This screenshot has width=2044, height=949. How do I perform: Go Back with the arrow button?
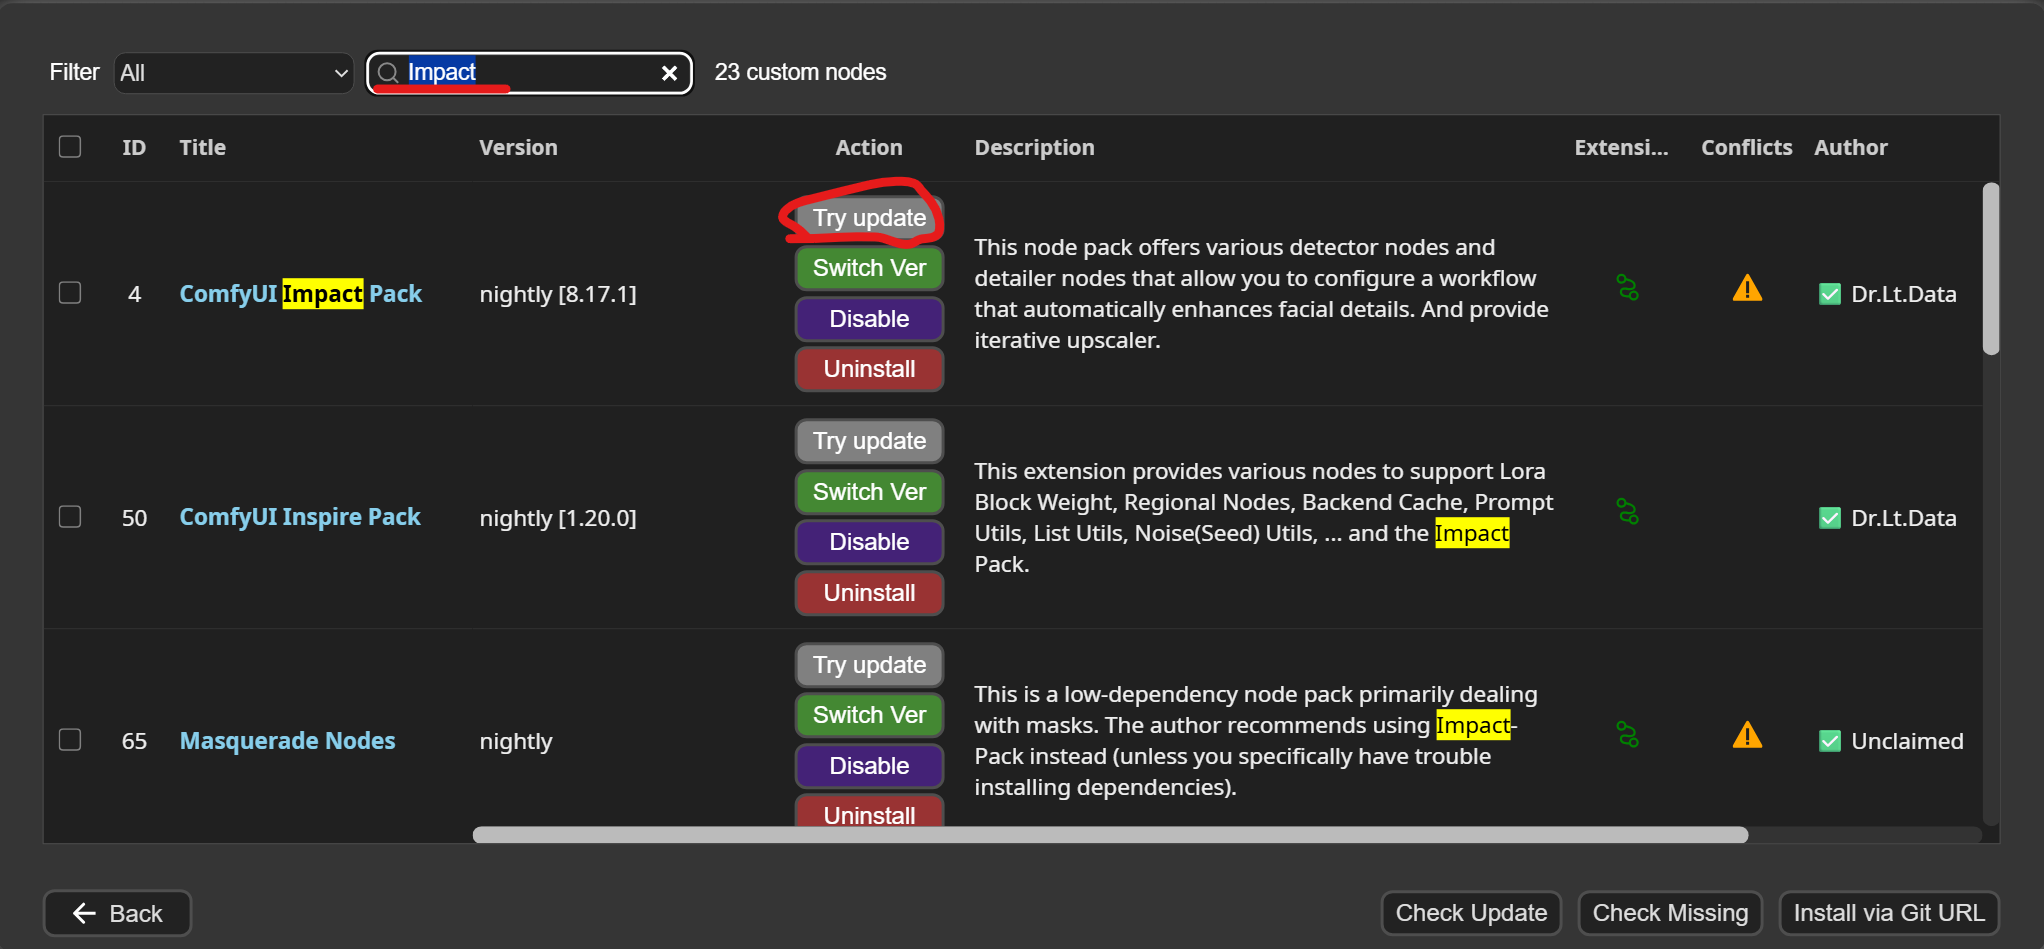click(x=117, y=913)
